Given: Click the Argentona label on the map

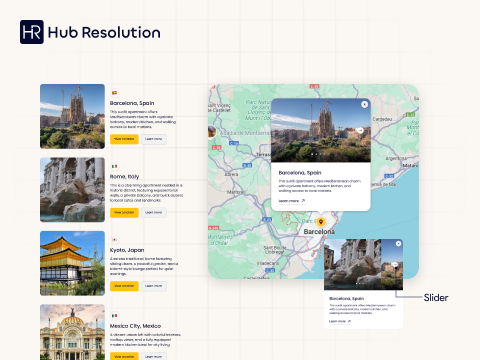Looking at the screenshot, I should click(396, 158).
